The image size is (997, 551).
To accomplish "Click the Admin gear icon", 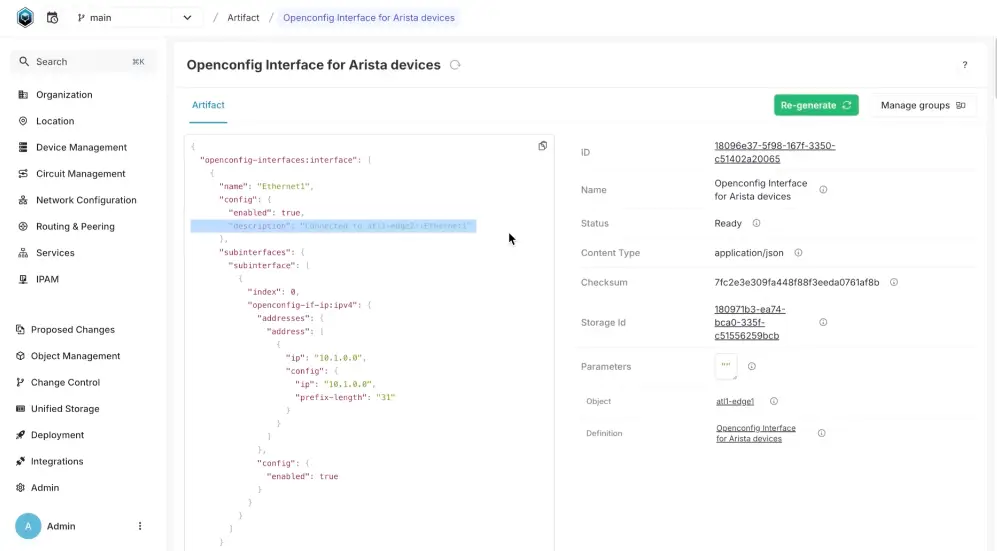I will [x=20, y=487].
